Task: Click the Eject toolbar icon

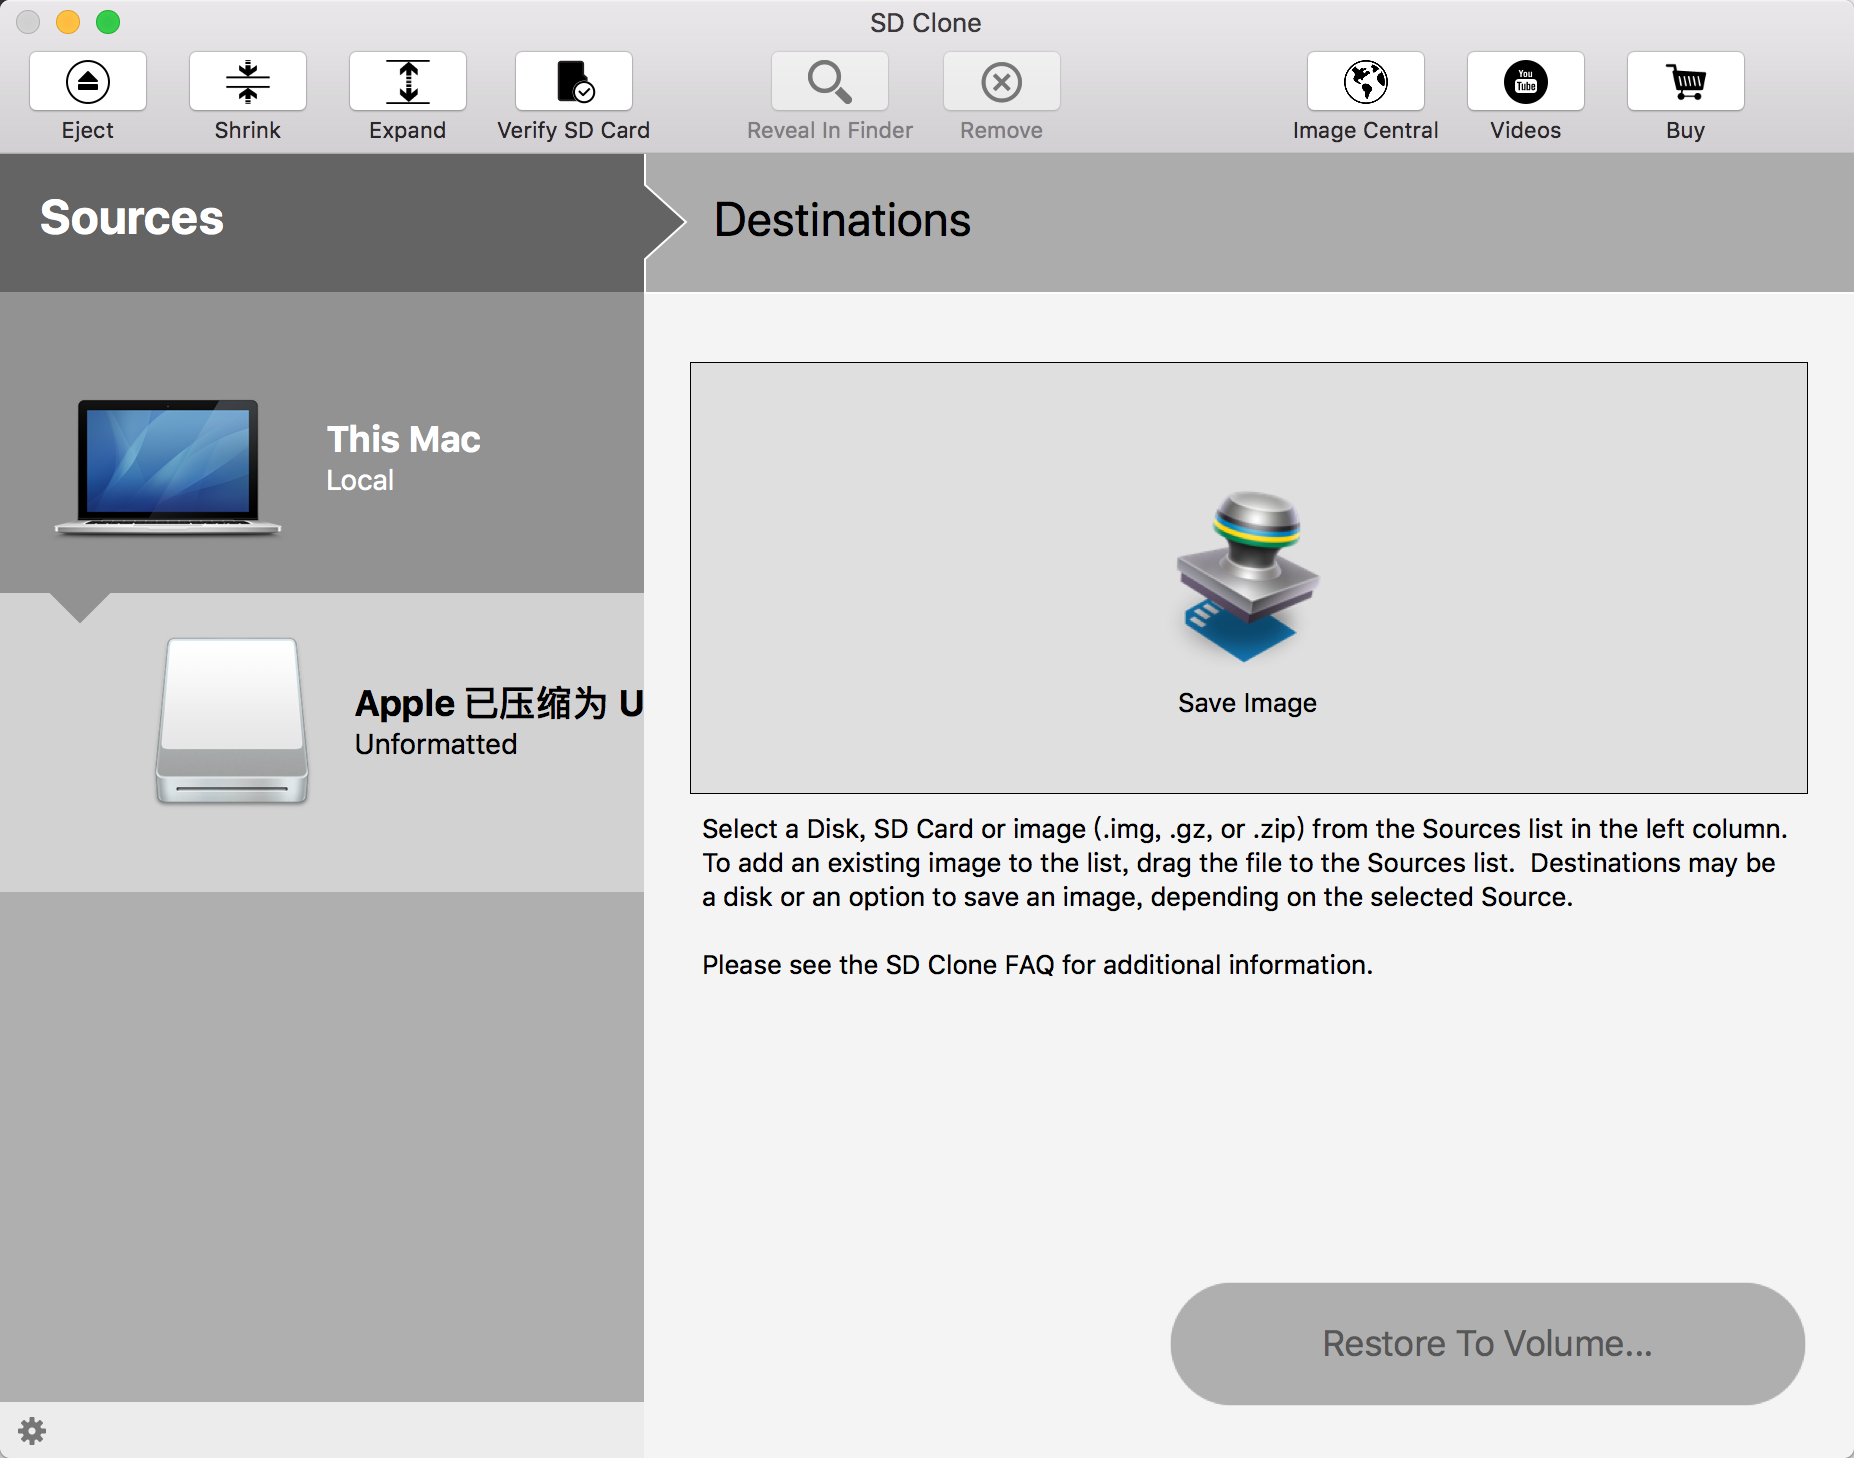Action: (x=88, y=81)
